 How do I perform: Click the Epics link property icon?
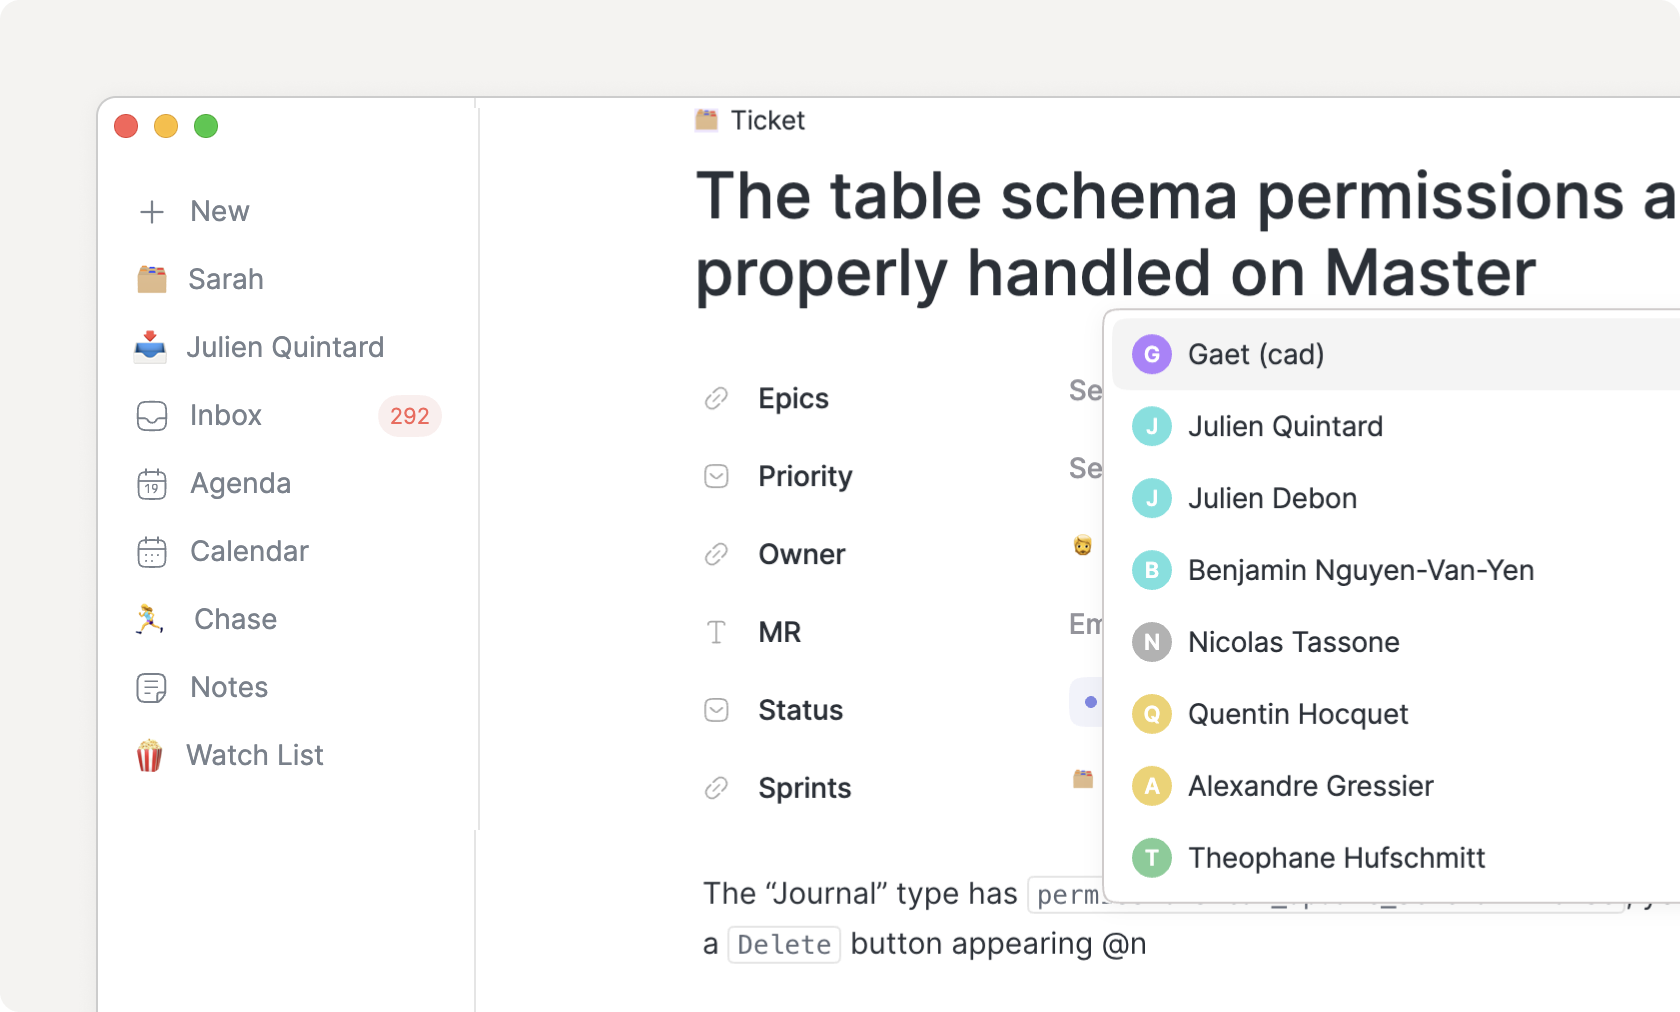click(716, 399)
